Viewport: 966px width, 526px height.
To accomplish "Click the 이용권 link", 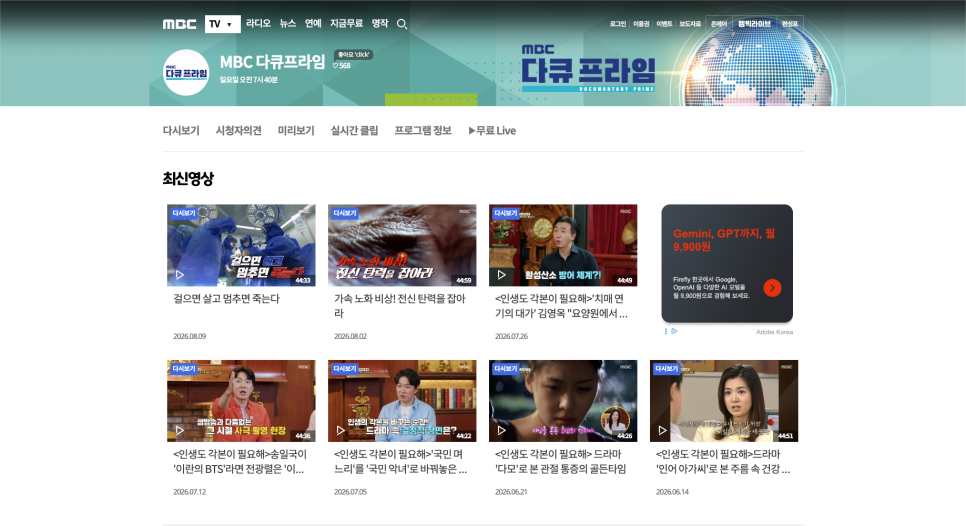I will coord(641,24).
